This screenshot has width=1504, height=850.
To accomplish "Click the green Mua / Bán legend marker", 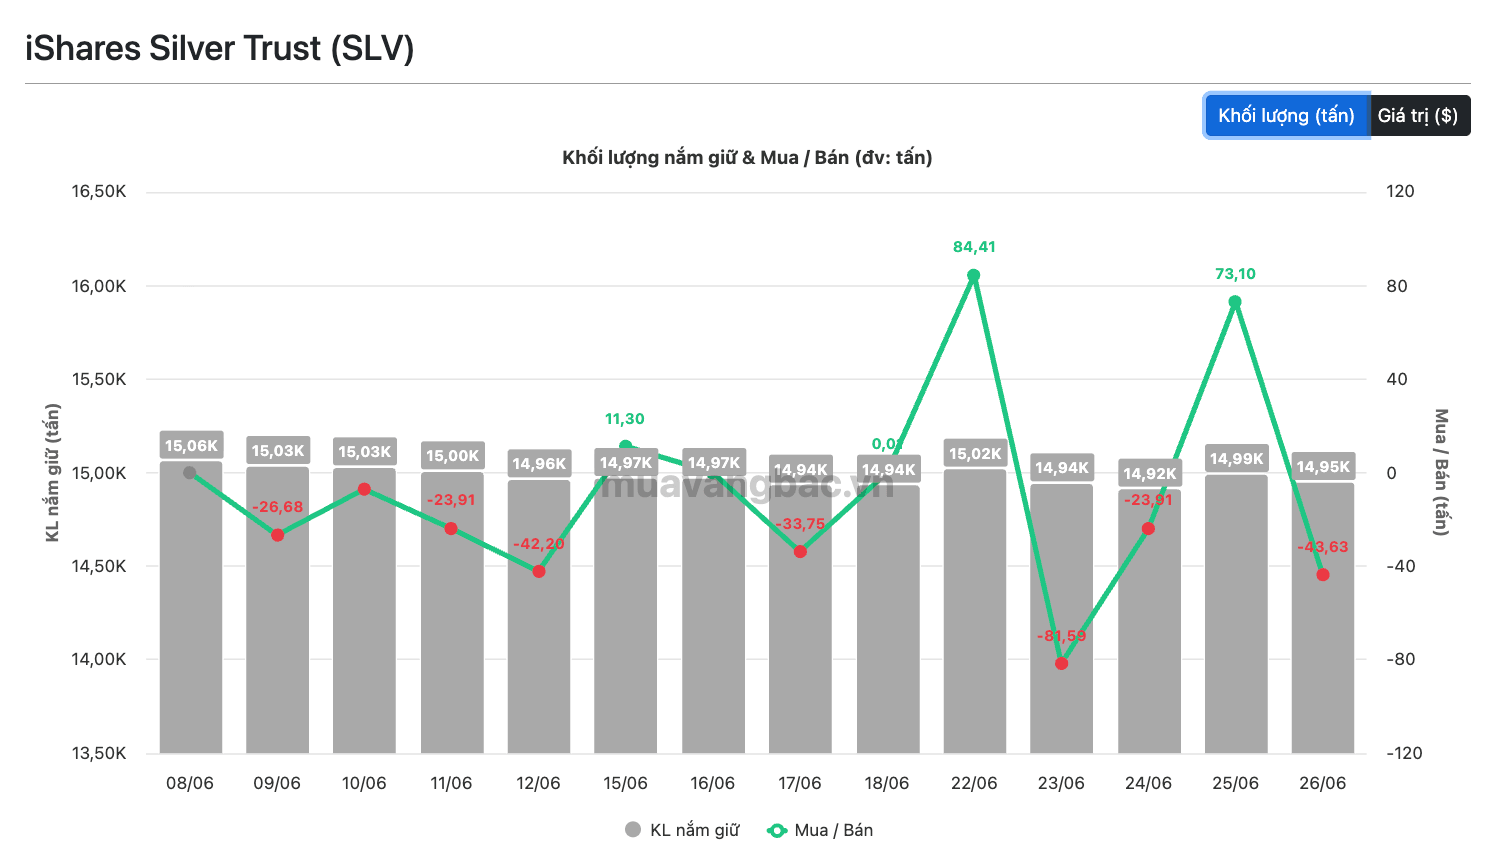I will tap(776, 830).
